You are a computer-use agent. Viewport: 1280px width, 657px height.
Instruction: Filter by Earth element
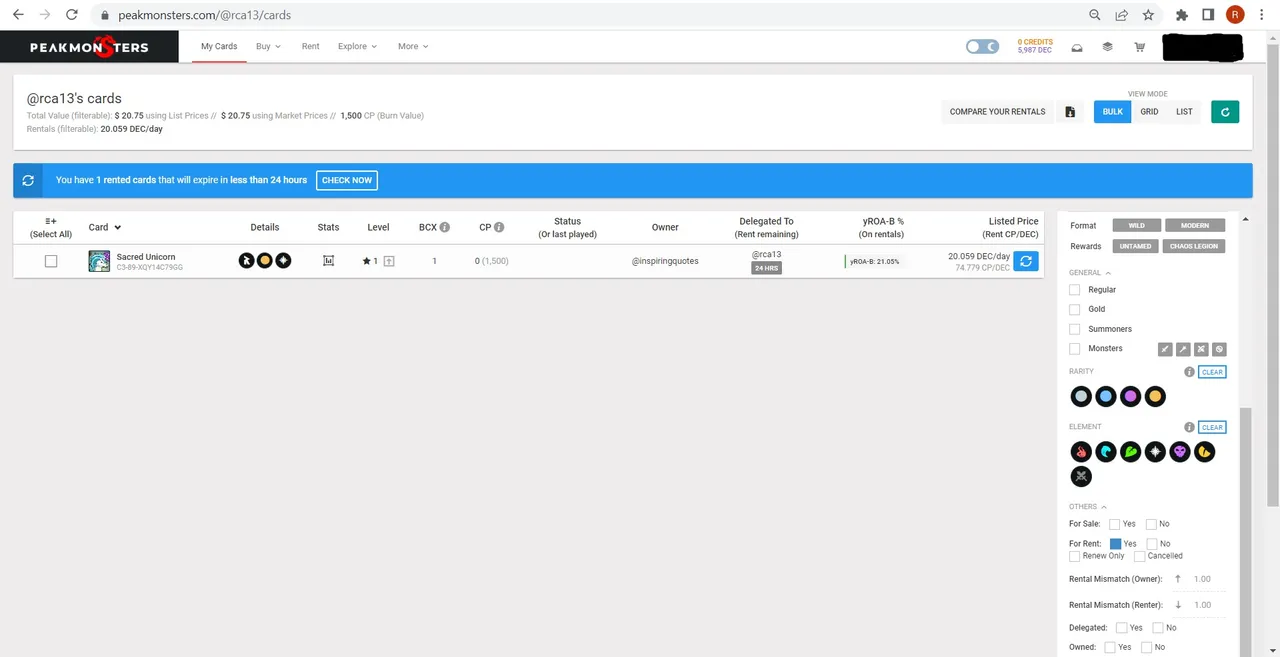click(1130, 452)
